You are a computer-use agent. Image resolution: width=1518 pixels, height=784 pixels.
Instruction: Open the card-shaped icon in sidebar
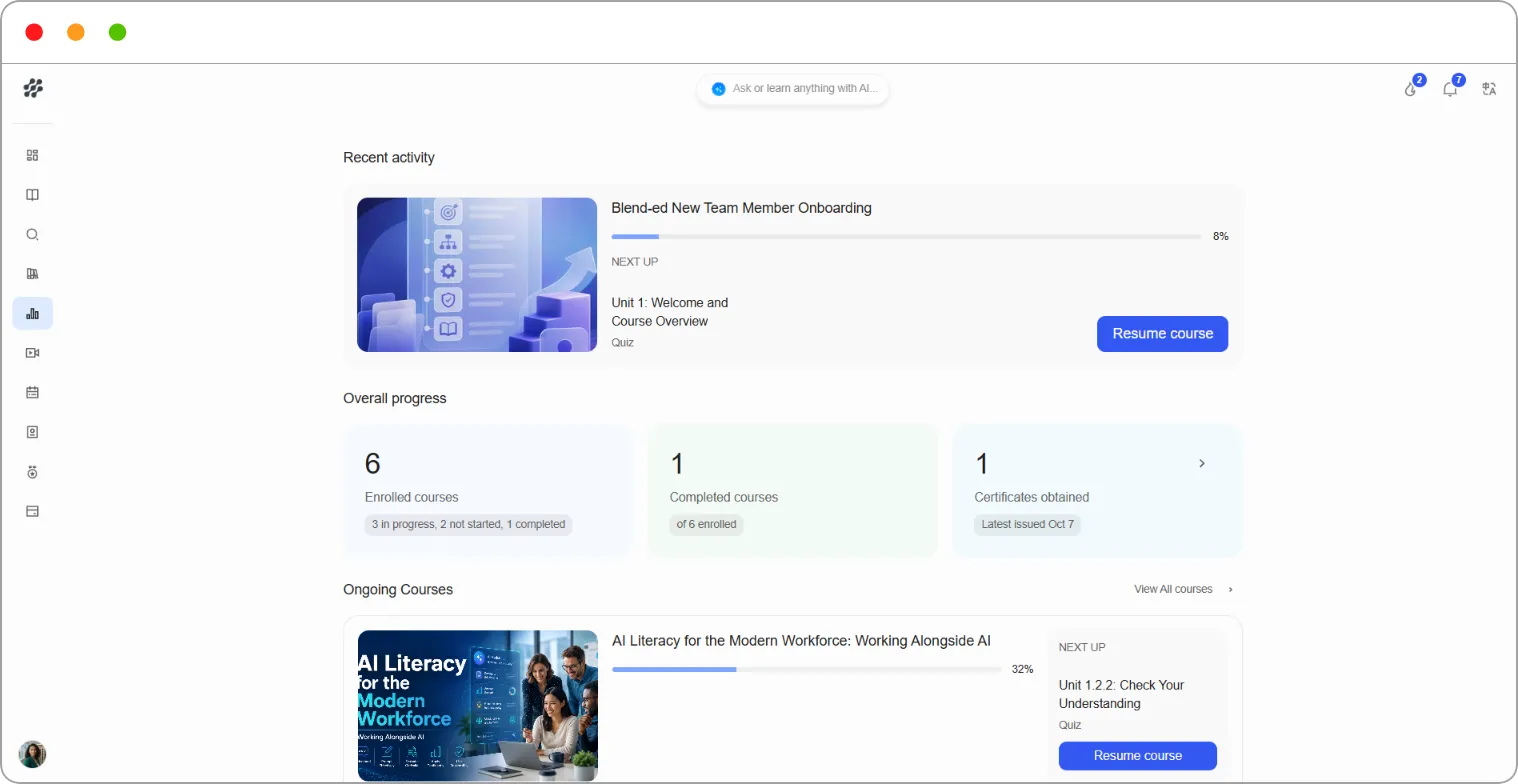32,511
